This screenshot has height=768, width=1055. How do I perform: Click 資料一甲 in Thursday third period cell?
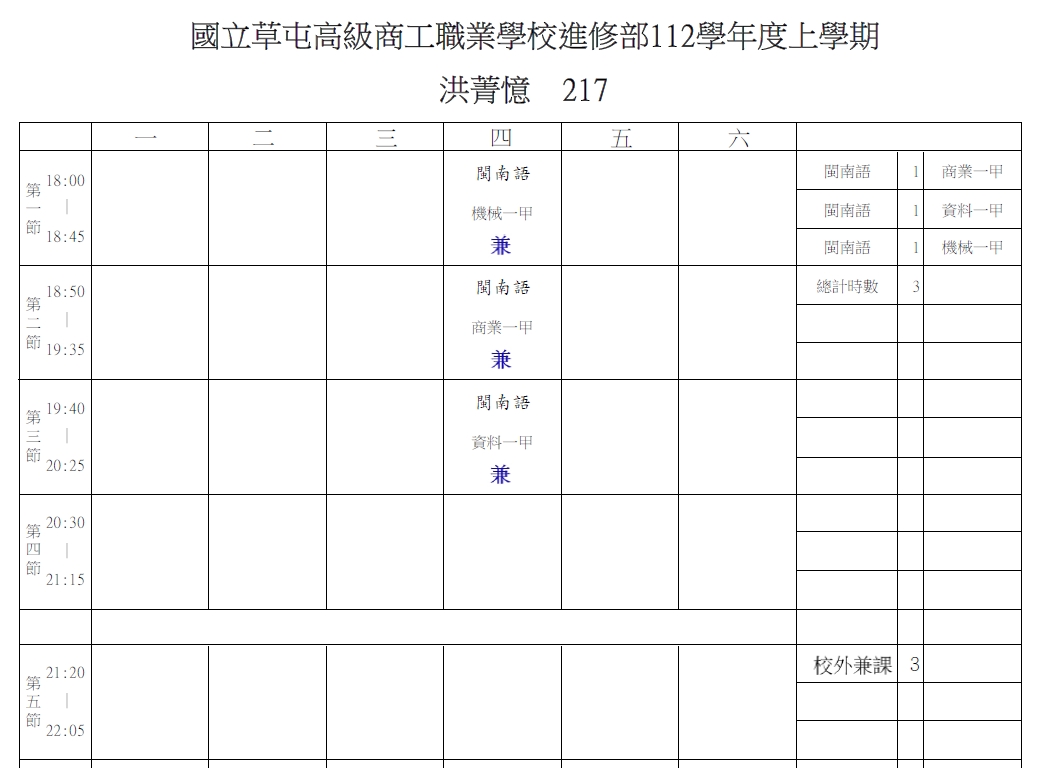pyautogui.click(x=502, y=442)
